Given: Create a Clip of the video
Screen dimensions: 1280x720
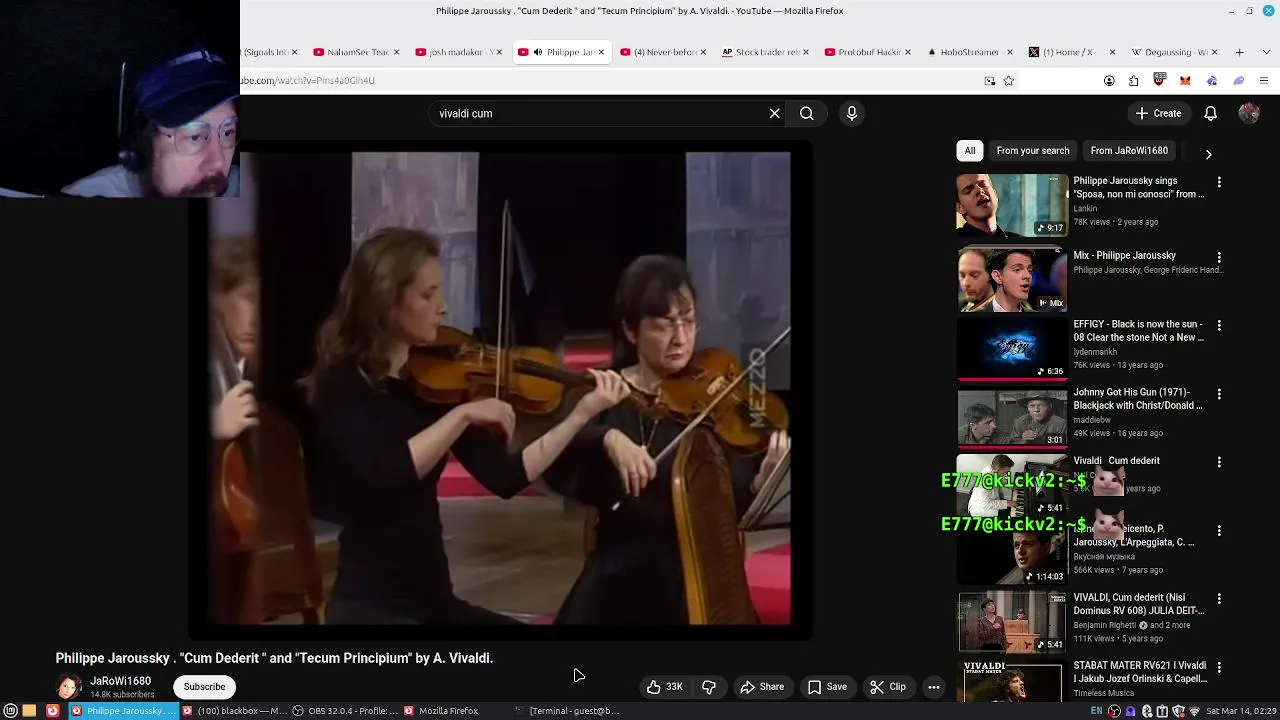Looking at the screenshot, I should pyautogui.click(x=888, y=687).
